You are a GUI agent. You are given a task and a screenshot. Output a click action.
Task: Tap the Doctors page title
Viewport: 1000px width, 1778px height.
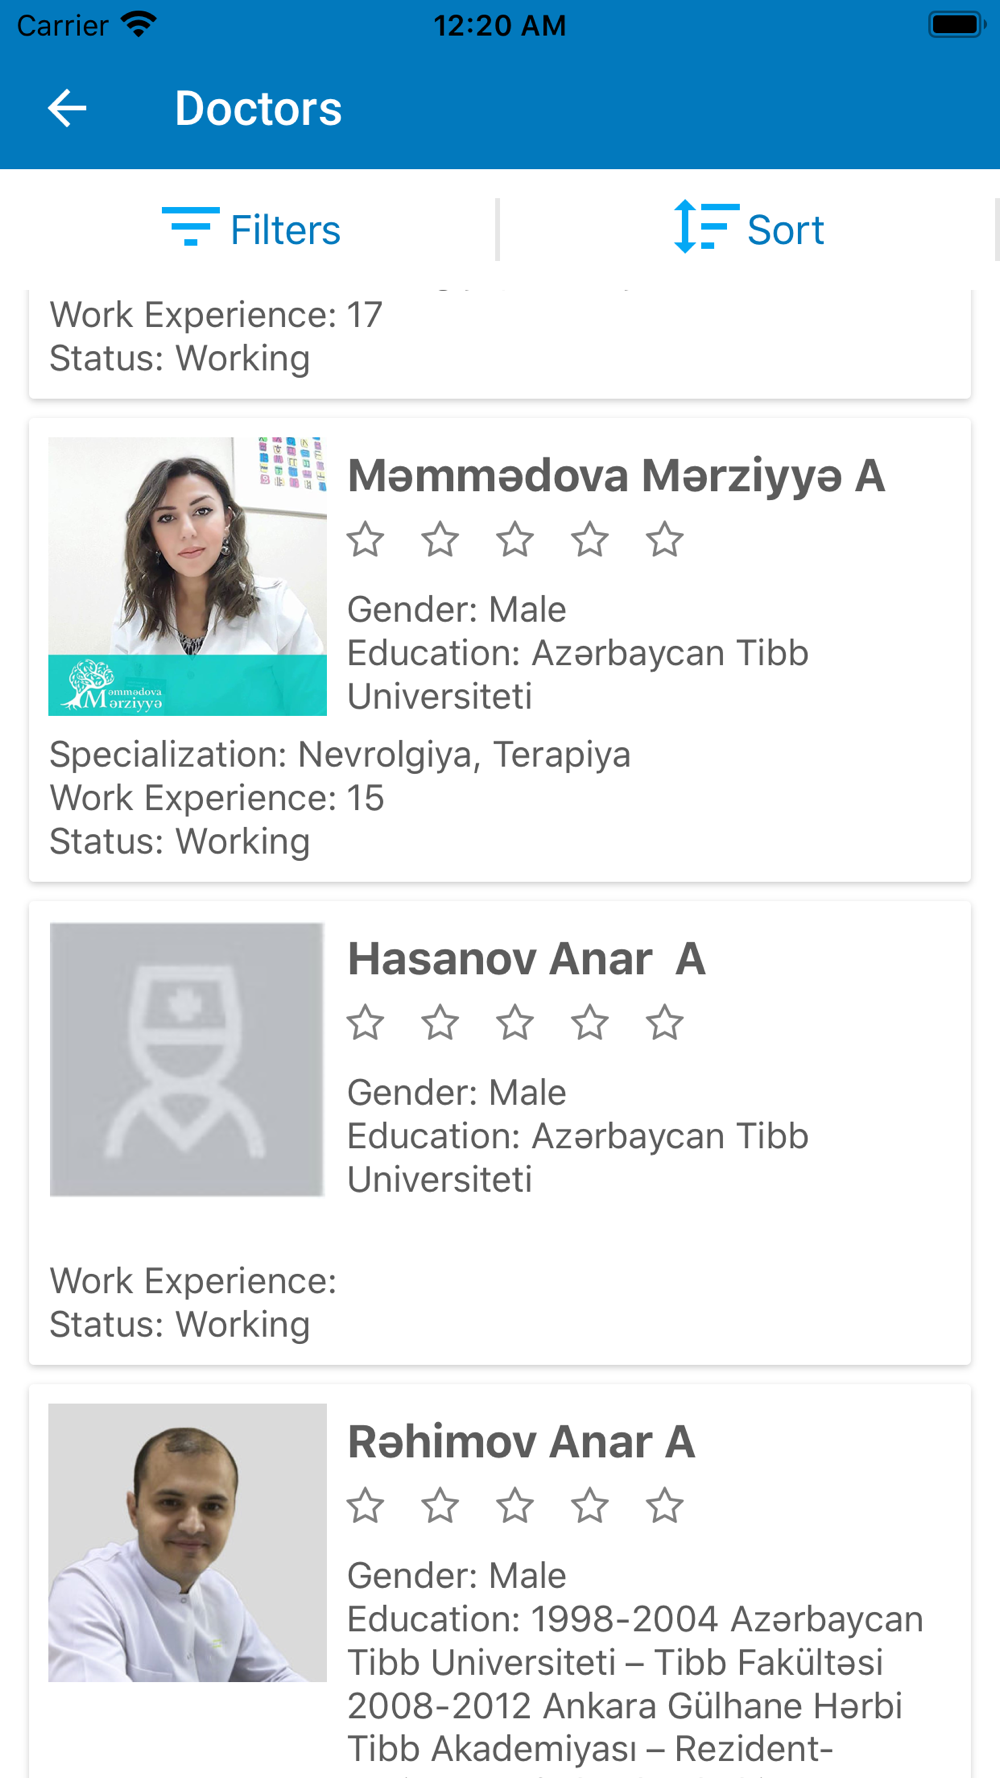tap(258, 108)
